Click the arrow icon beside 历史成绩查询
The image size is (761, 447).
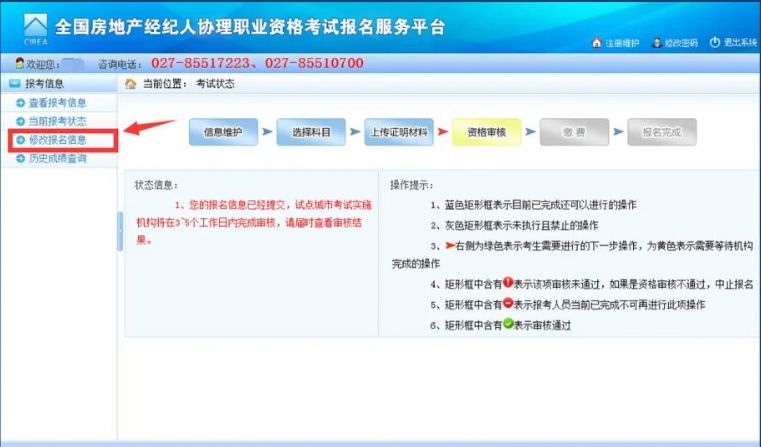pyautogui.click(x=20, y=158)
